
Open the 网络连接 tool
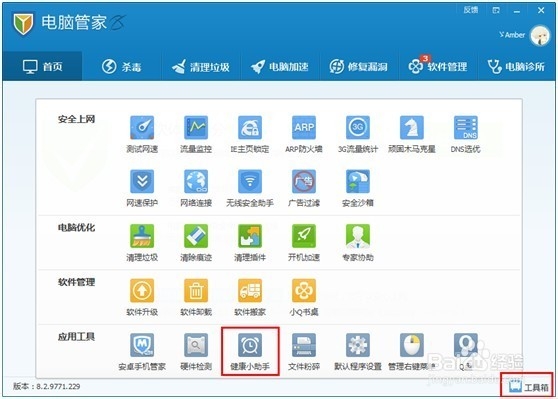pos(196,189)
